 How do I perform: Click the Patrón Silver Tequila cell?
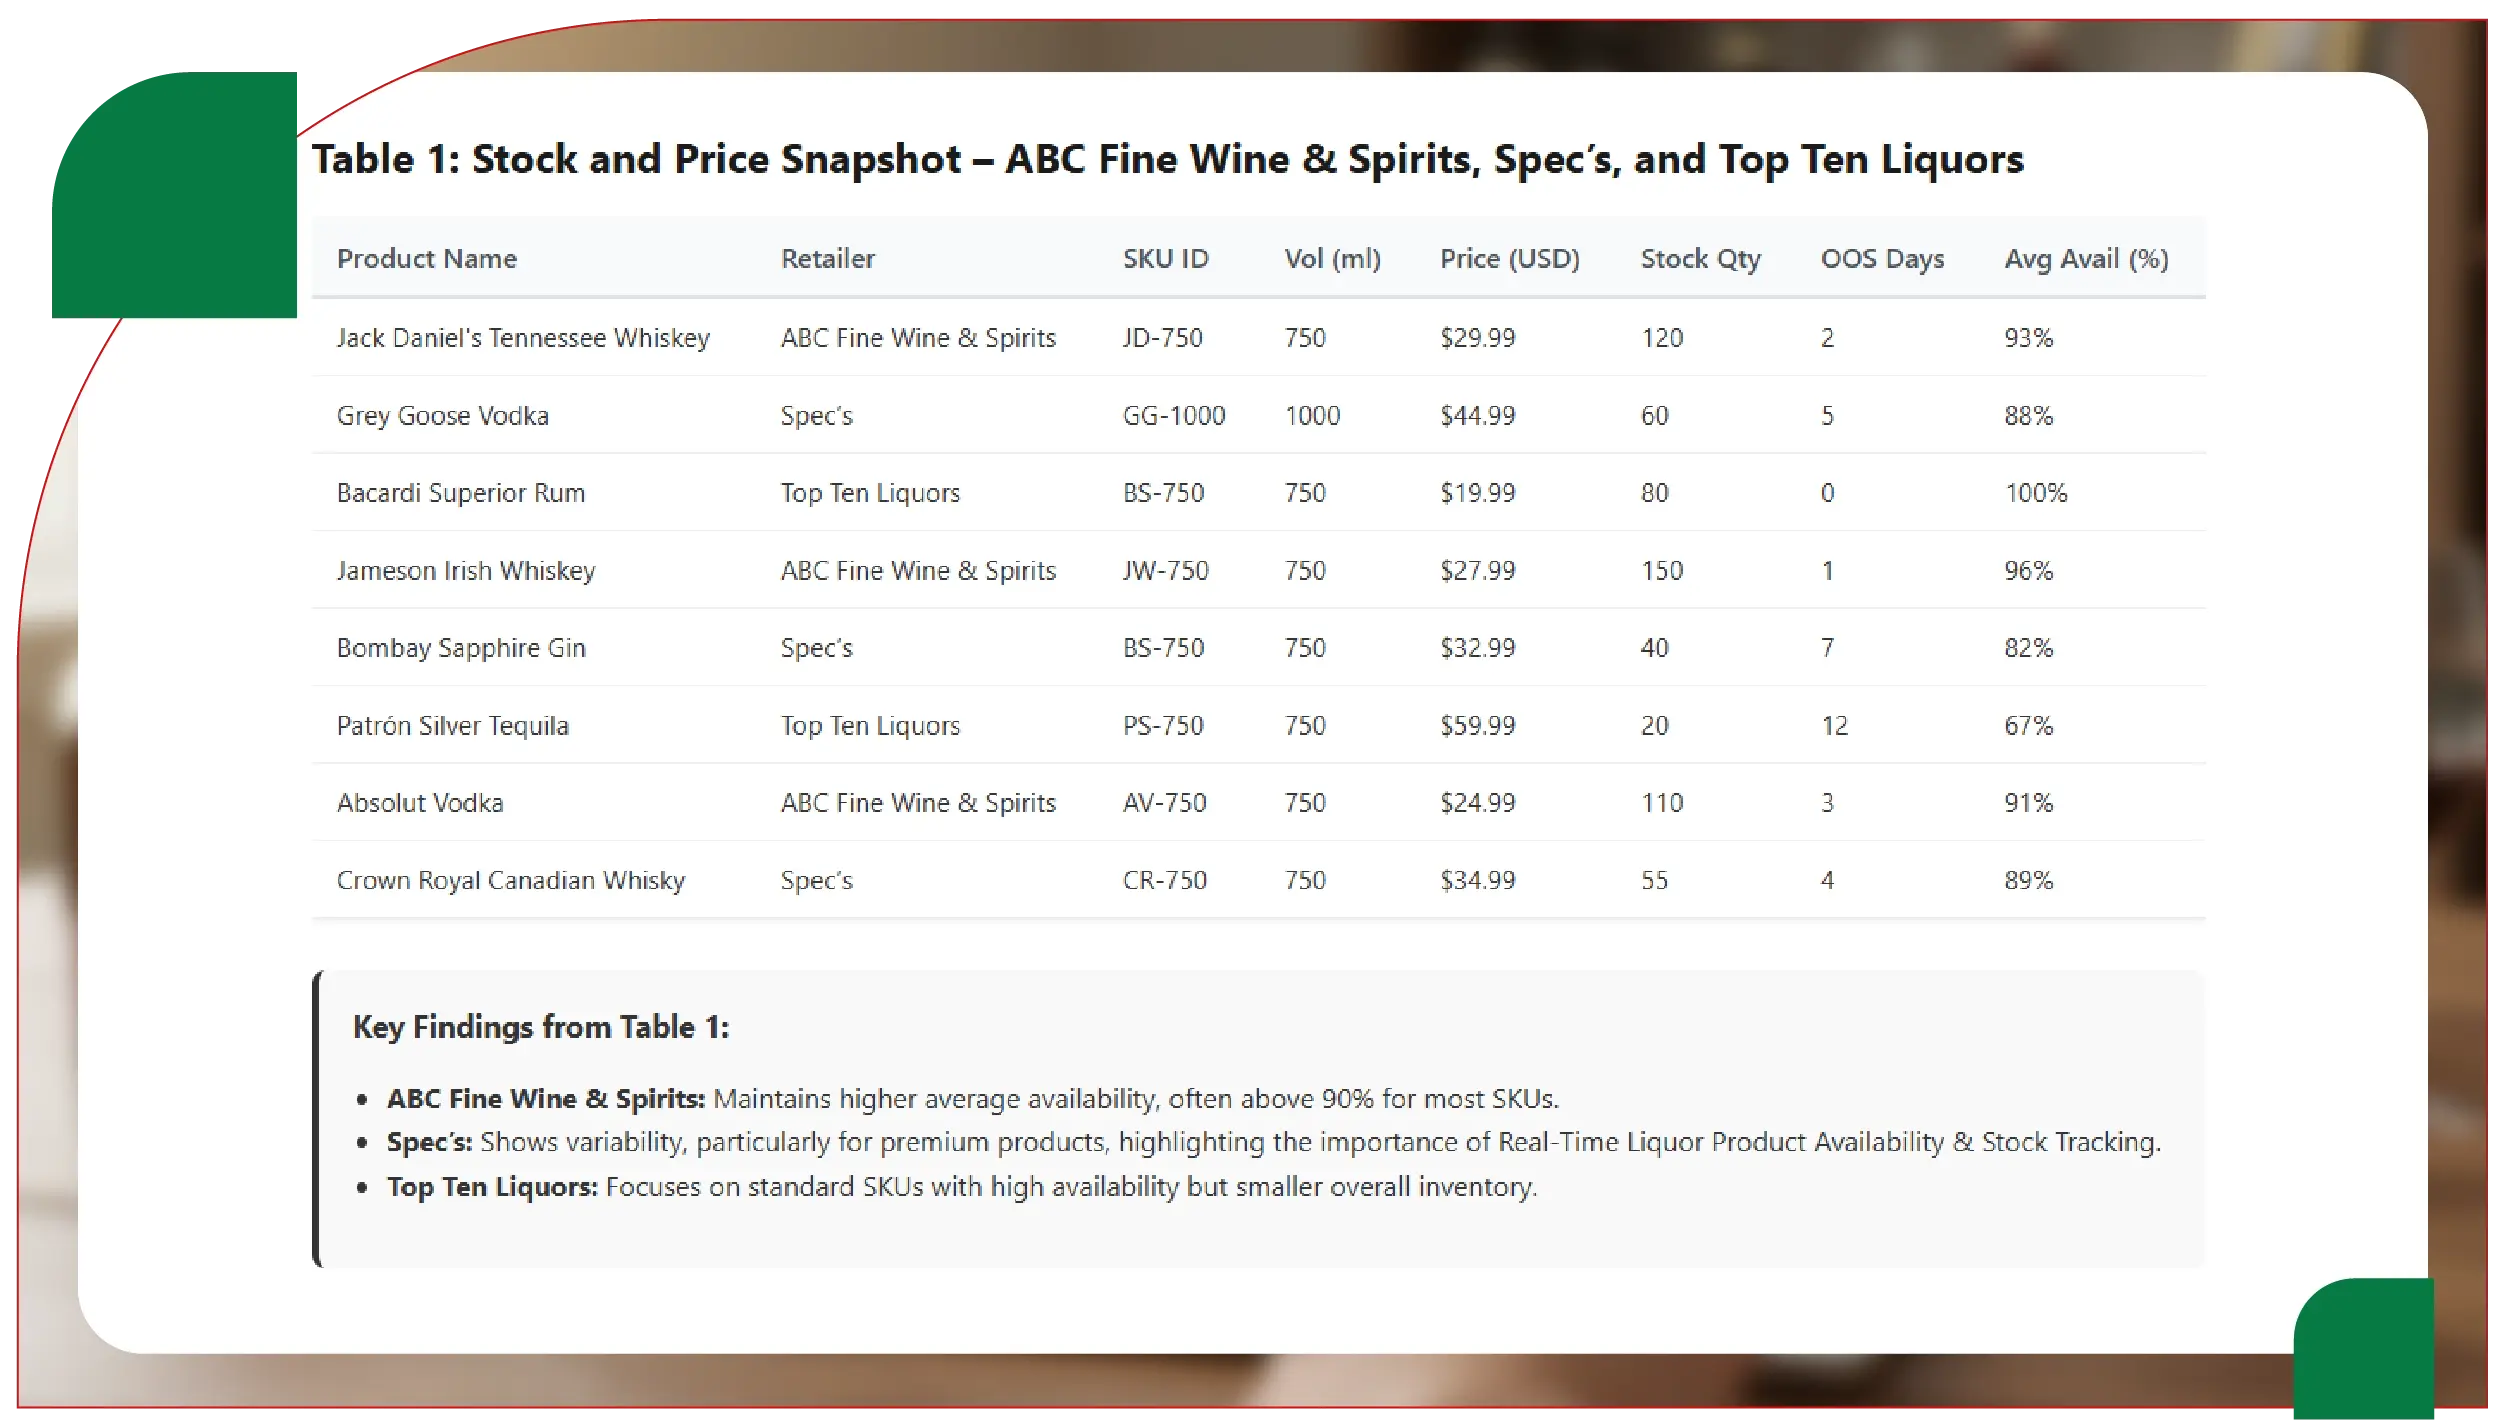point(453,726)
